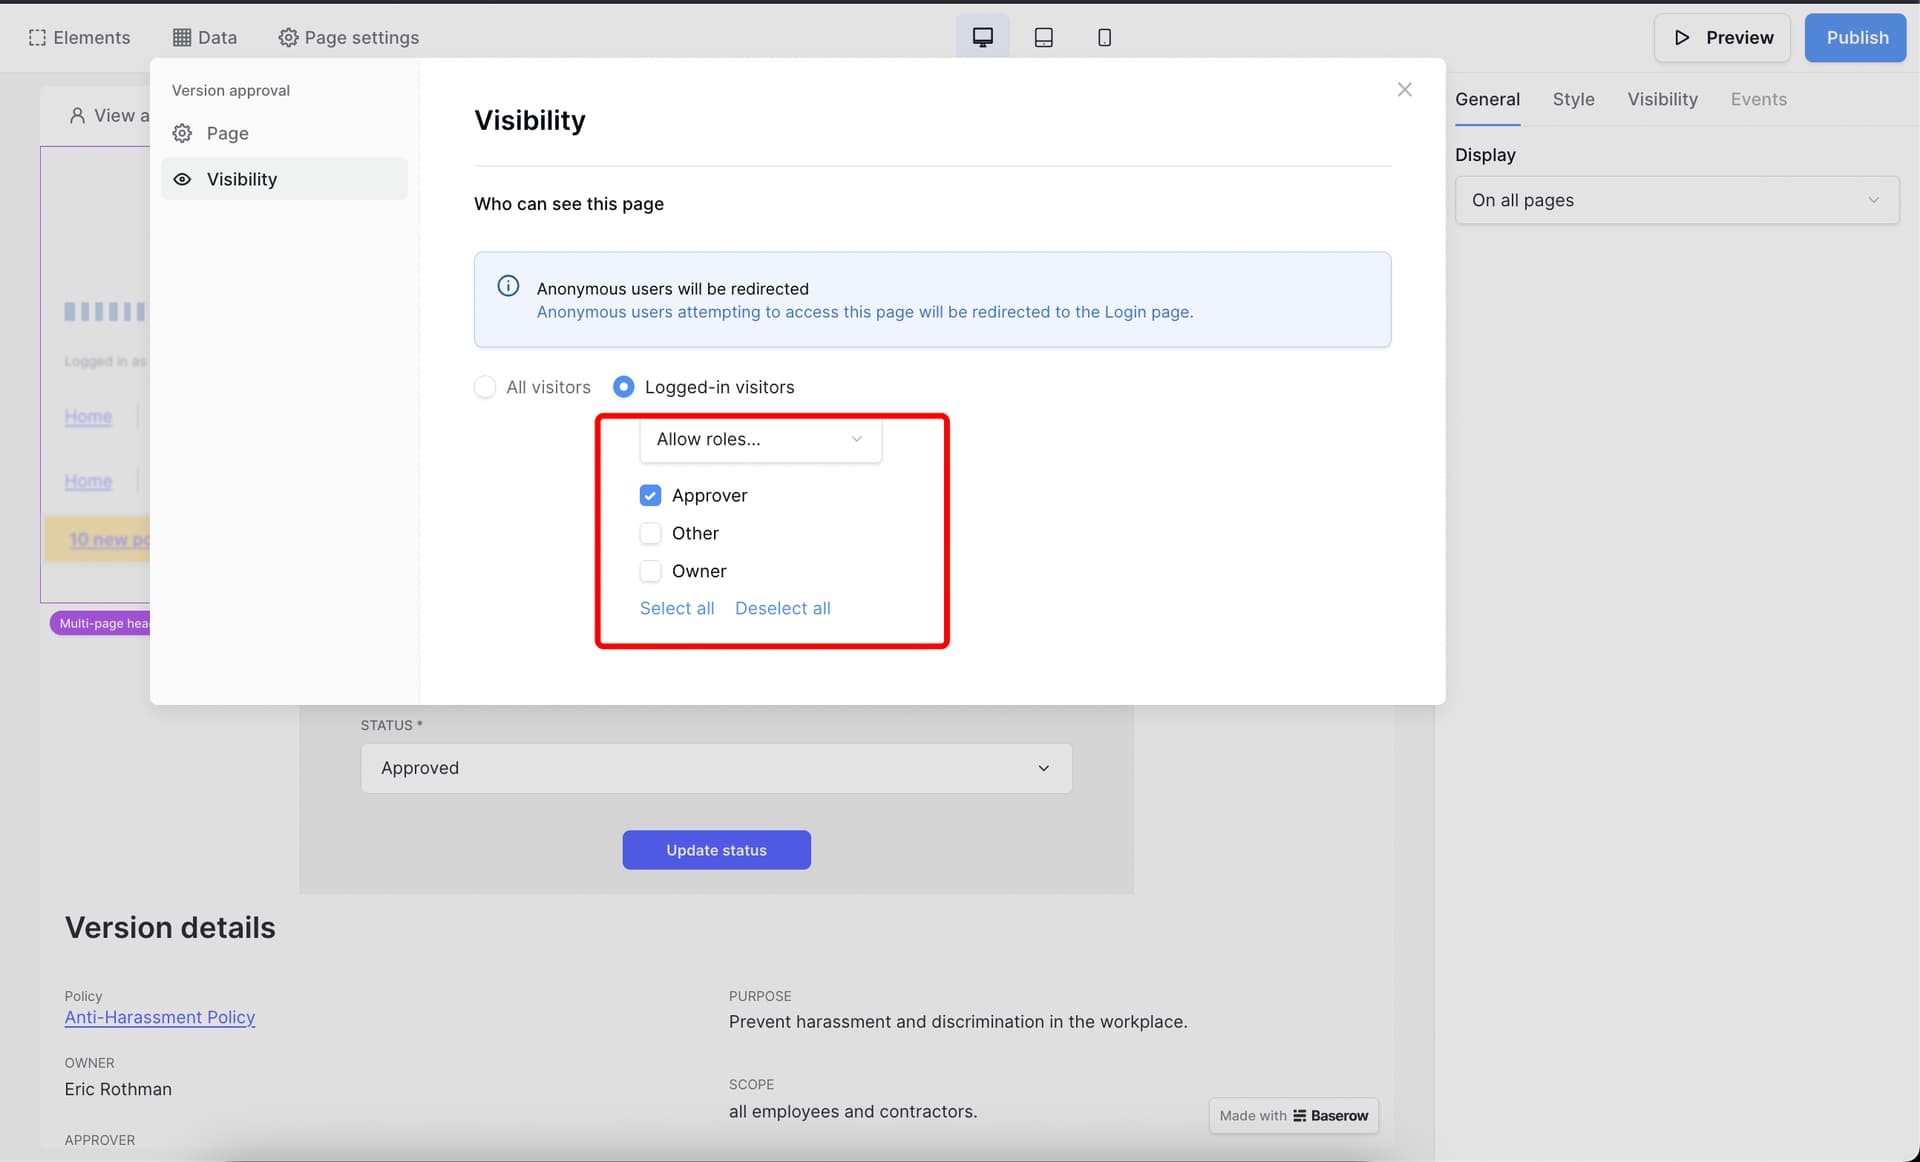Open Data panel in top bar
This screenshot has width=1920, height=1162.
(205, 37)
